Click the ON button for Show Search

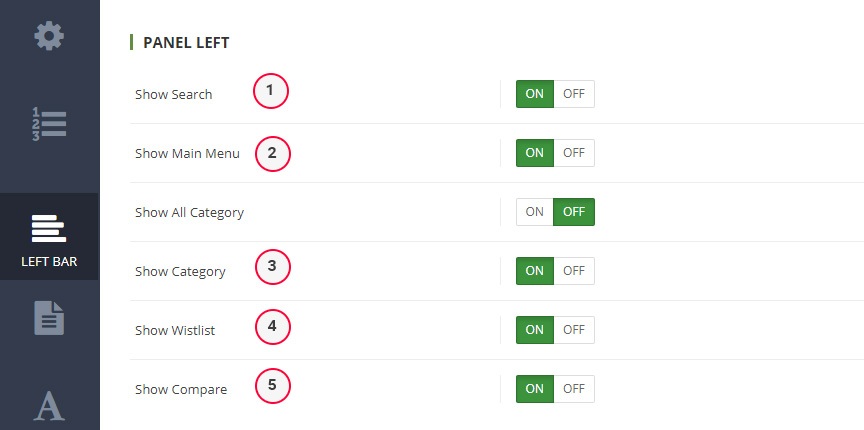pos(535,94)
